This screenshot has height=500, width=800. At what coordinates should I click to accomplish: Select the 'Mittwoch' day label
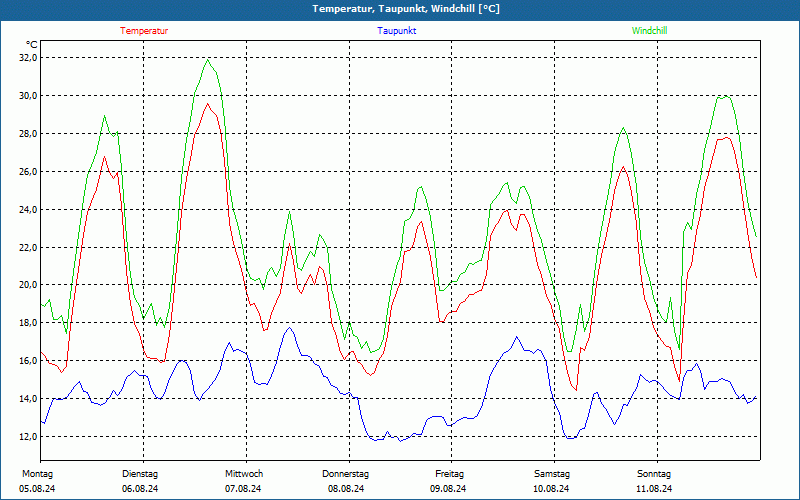coord(244,474)
